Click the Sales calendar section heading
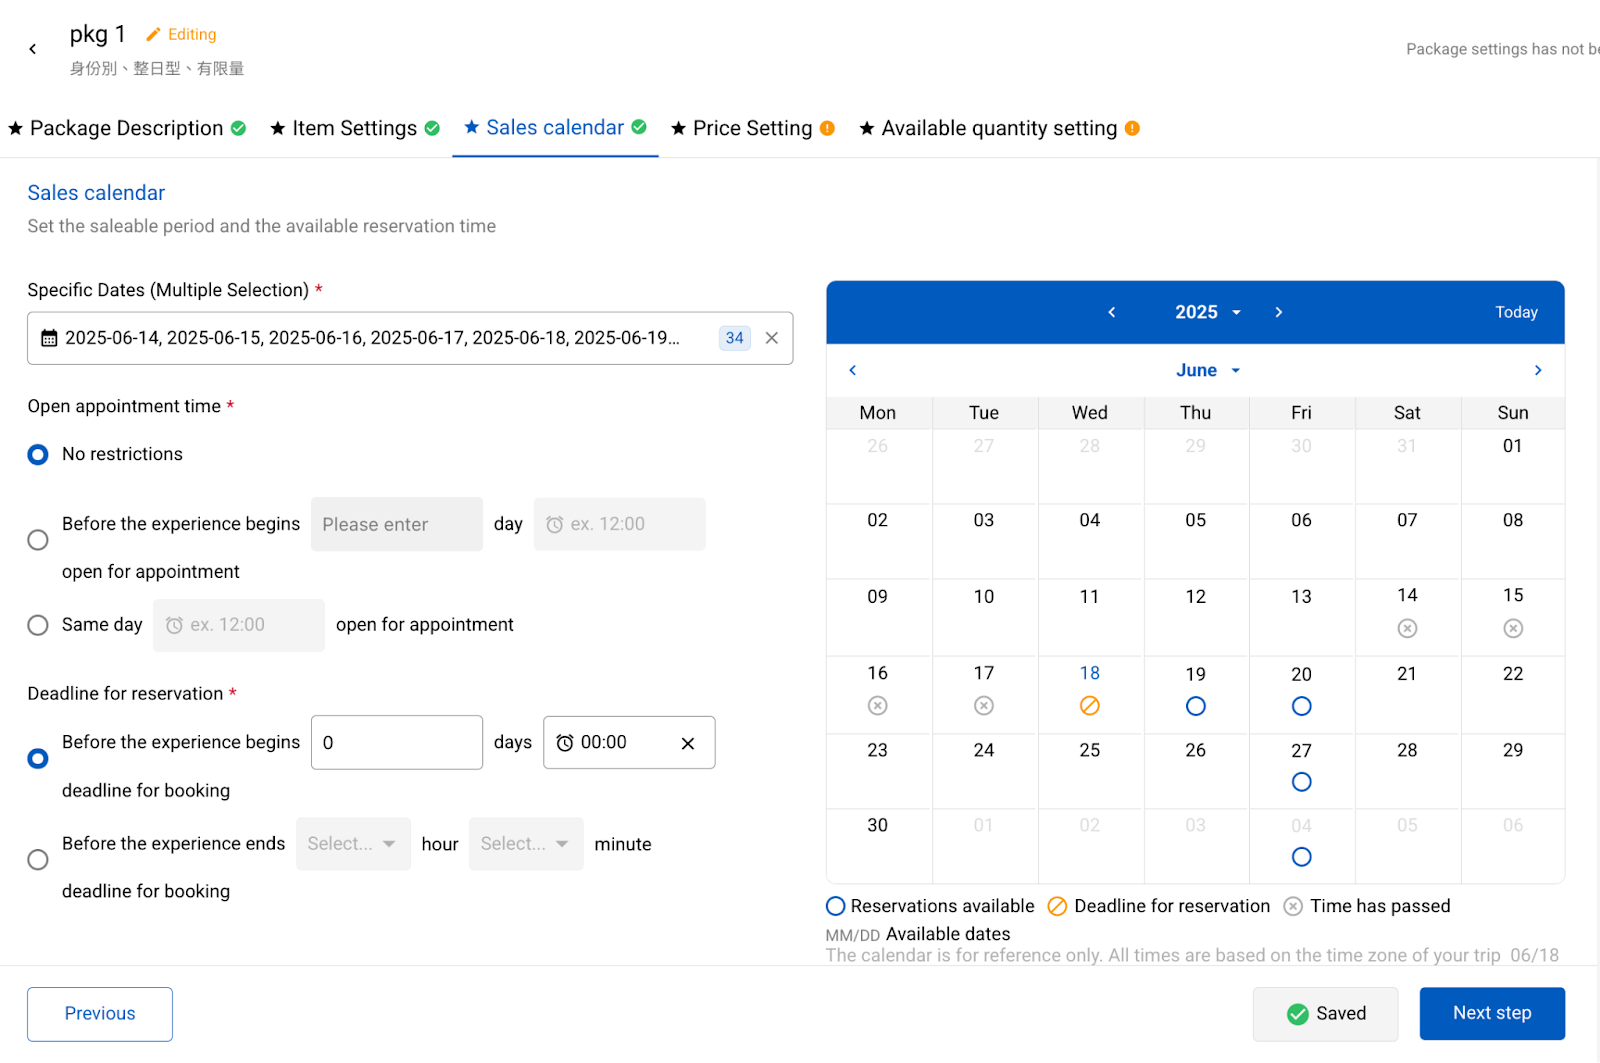 click(x=96, y=193)
